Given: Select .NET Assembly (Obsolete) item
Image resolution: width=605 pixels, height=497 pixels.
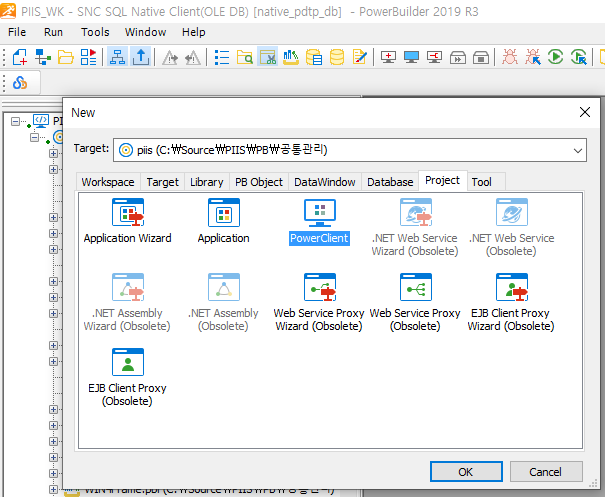Looking at the screenshot, I should click(x=224, y=303).
